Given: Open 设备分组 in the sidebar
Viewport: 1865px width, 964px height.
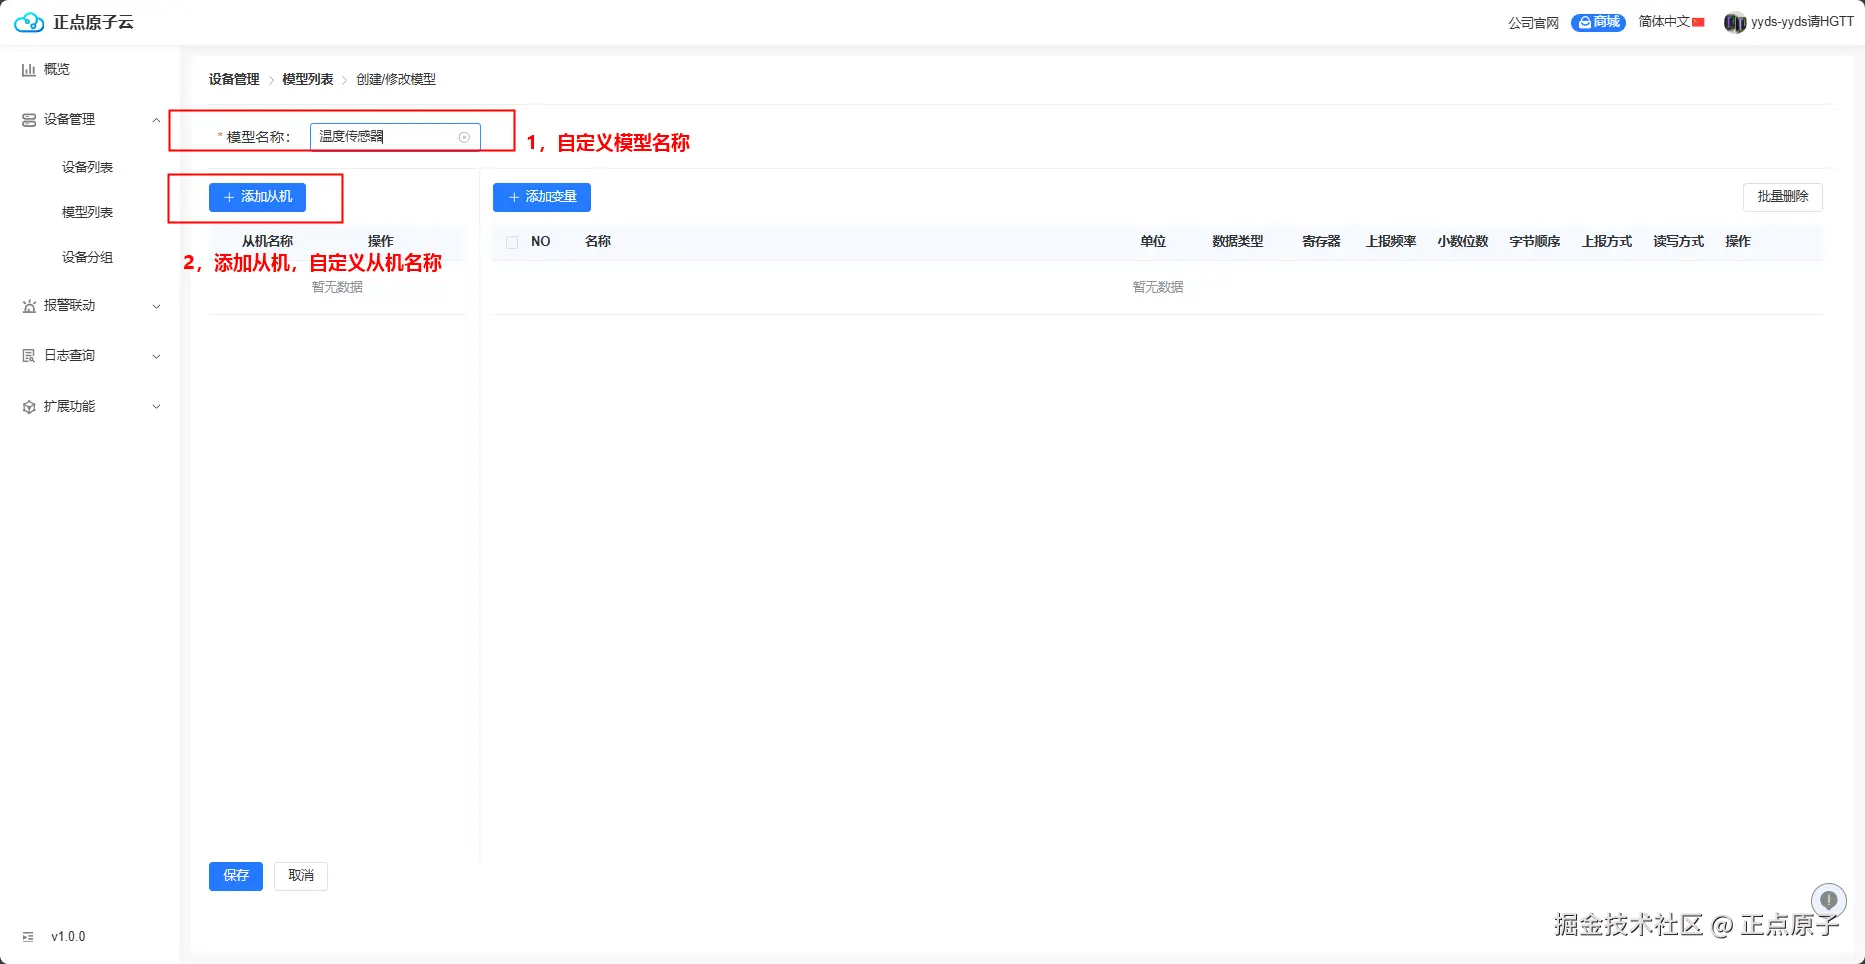Looking at the screenshot, I should coord(88,257).
